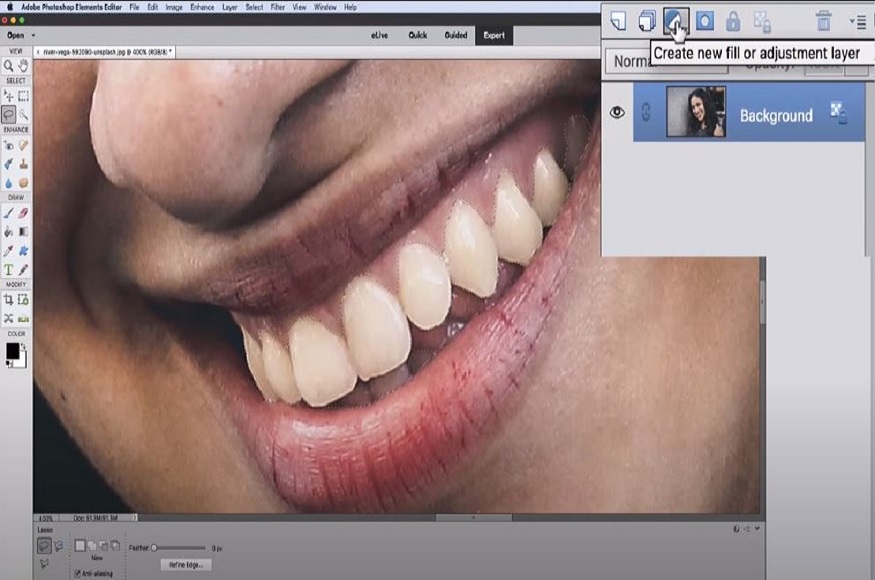The image size is (875, 580).
Task: Open the Select menu
Action: [254, 7]
